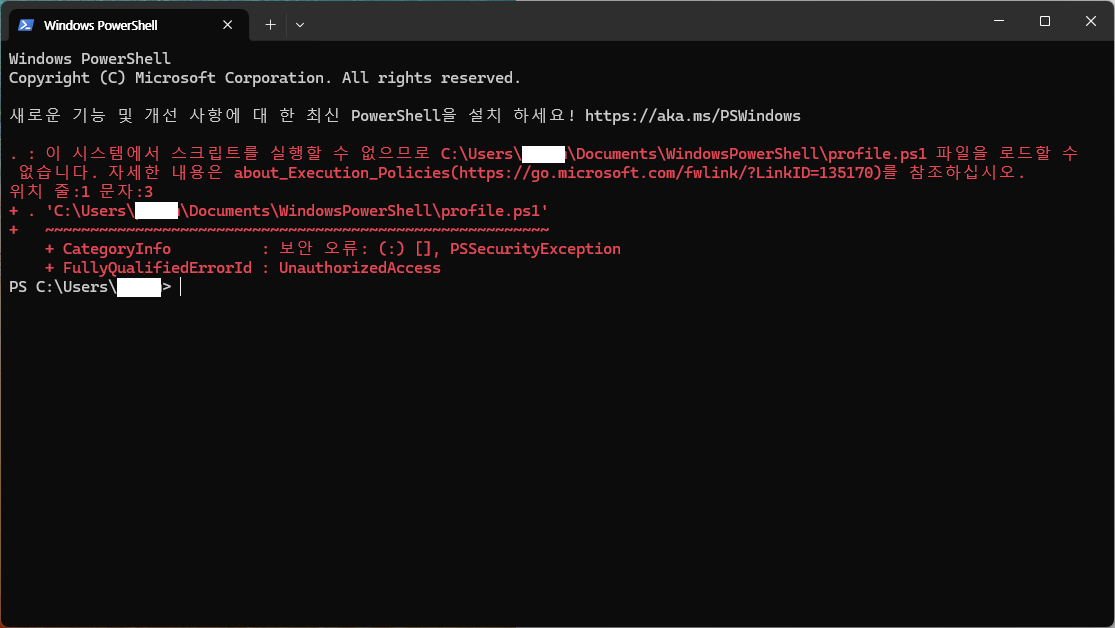Click the quoted profile.ps1 path line
The image size is (1115, 628).
click(279, 211)
